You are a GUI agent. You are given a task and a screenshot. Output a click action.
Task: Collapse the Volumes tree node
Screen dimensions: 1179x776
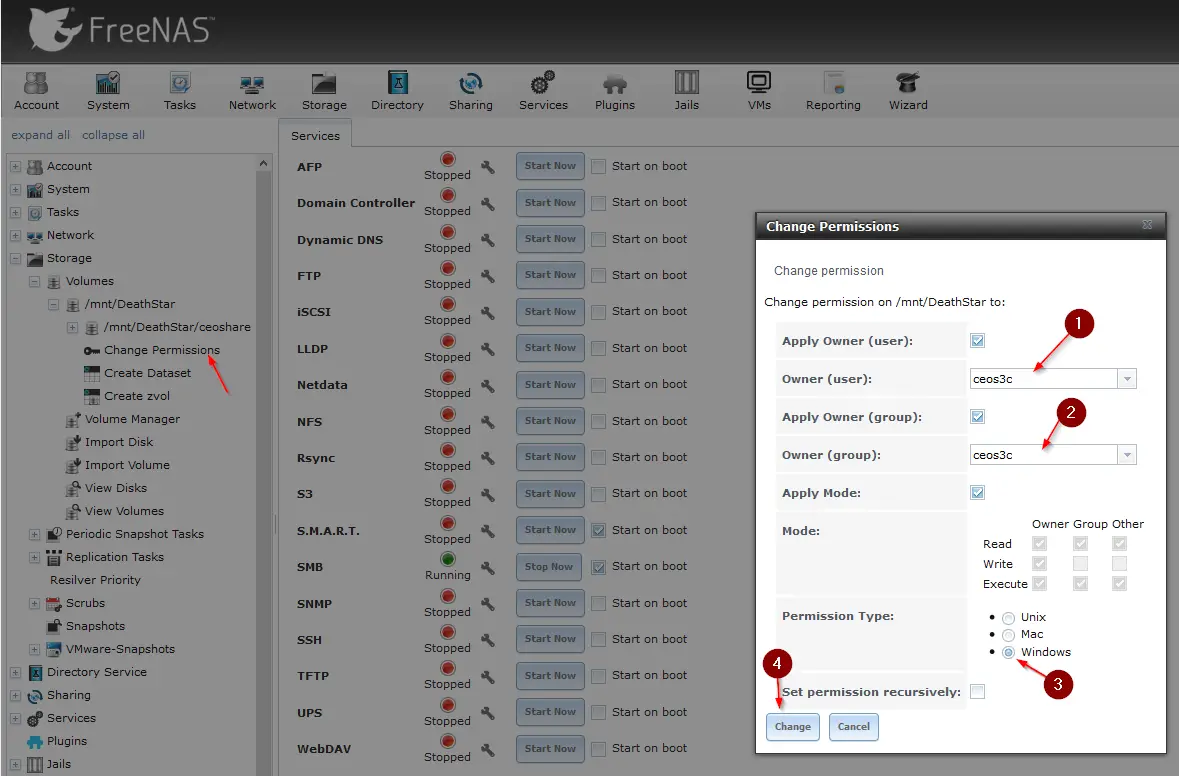[x=34, y=281]
